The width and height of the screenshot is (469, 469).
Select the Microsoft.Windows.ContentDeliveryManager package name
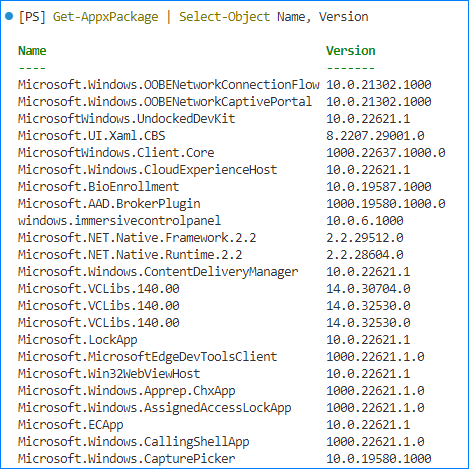158,272
